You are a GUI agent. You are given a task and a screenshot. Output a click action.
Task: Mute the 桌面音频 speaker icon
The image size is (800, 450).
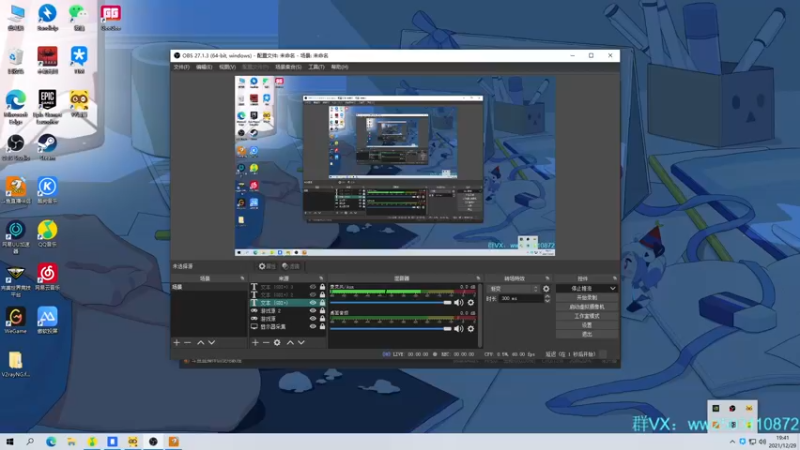tap(459, 329)
